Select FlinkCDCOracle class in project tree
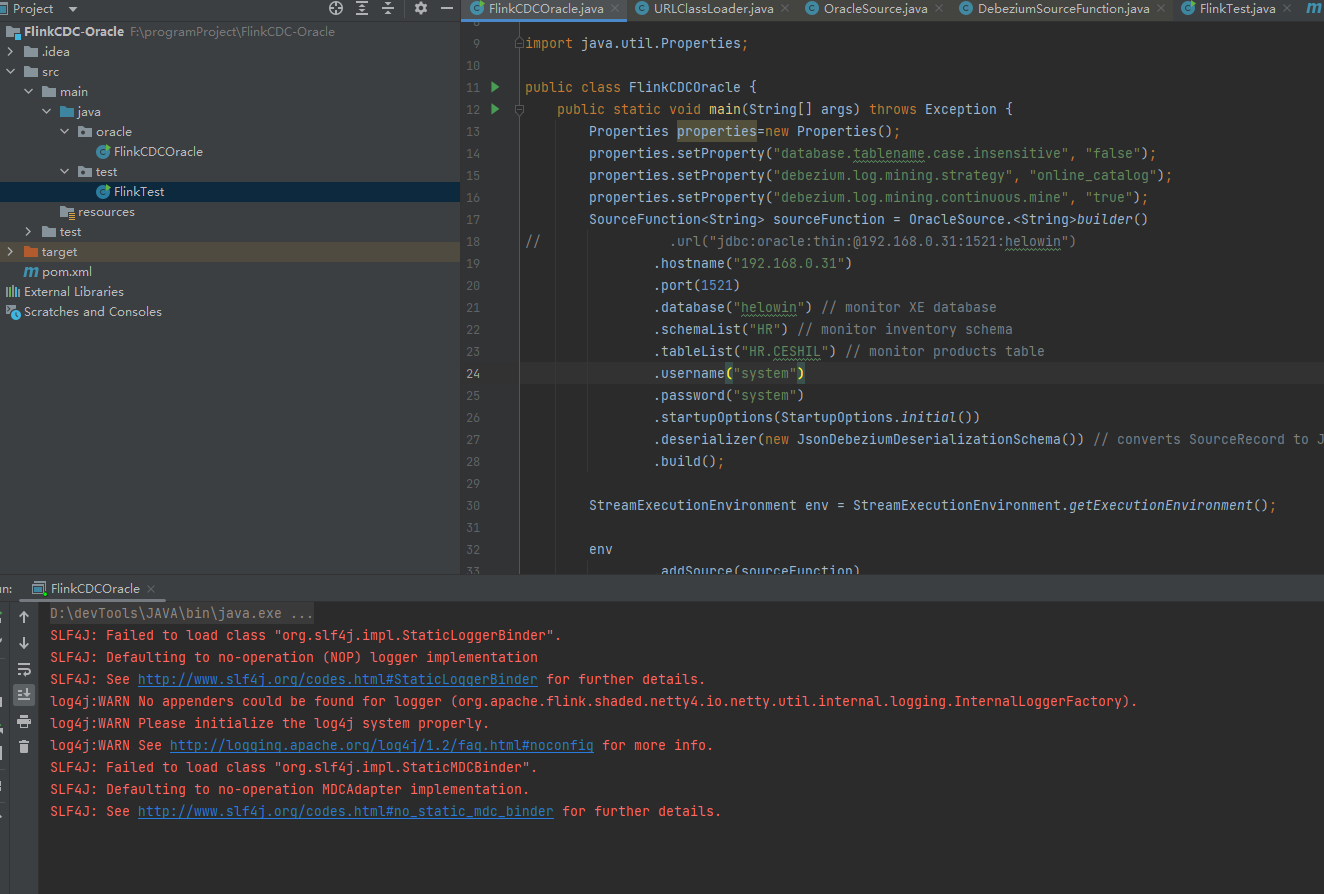 click(158, 152)
